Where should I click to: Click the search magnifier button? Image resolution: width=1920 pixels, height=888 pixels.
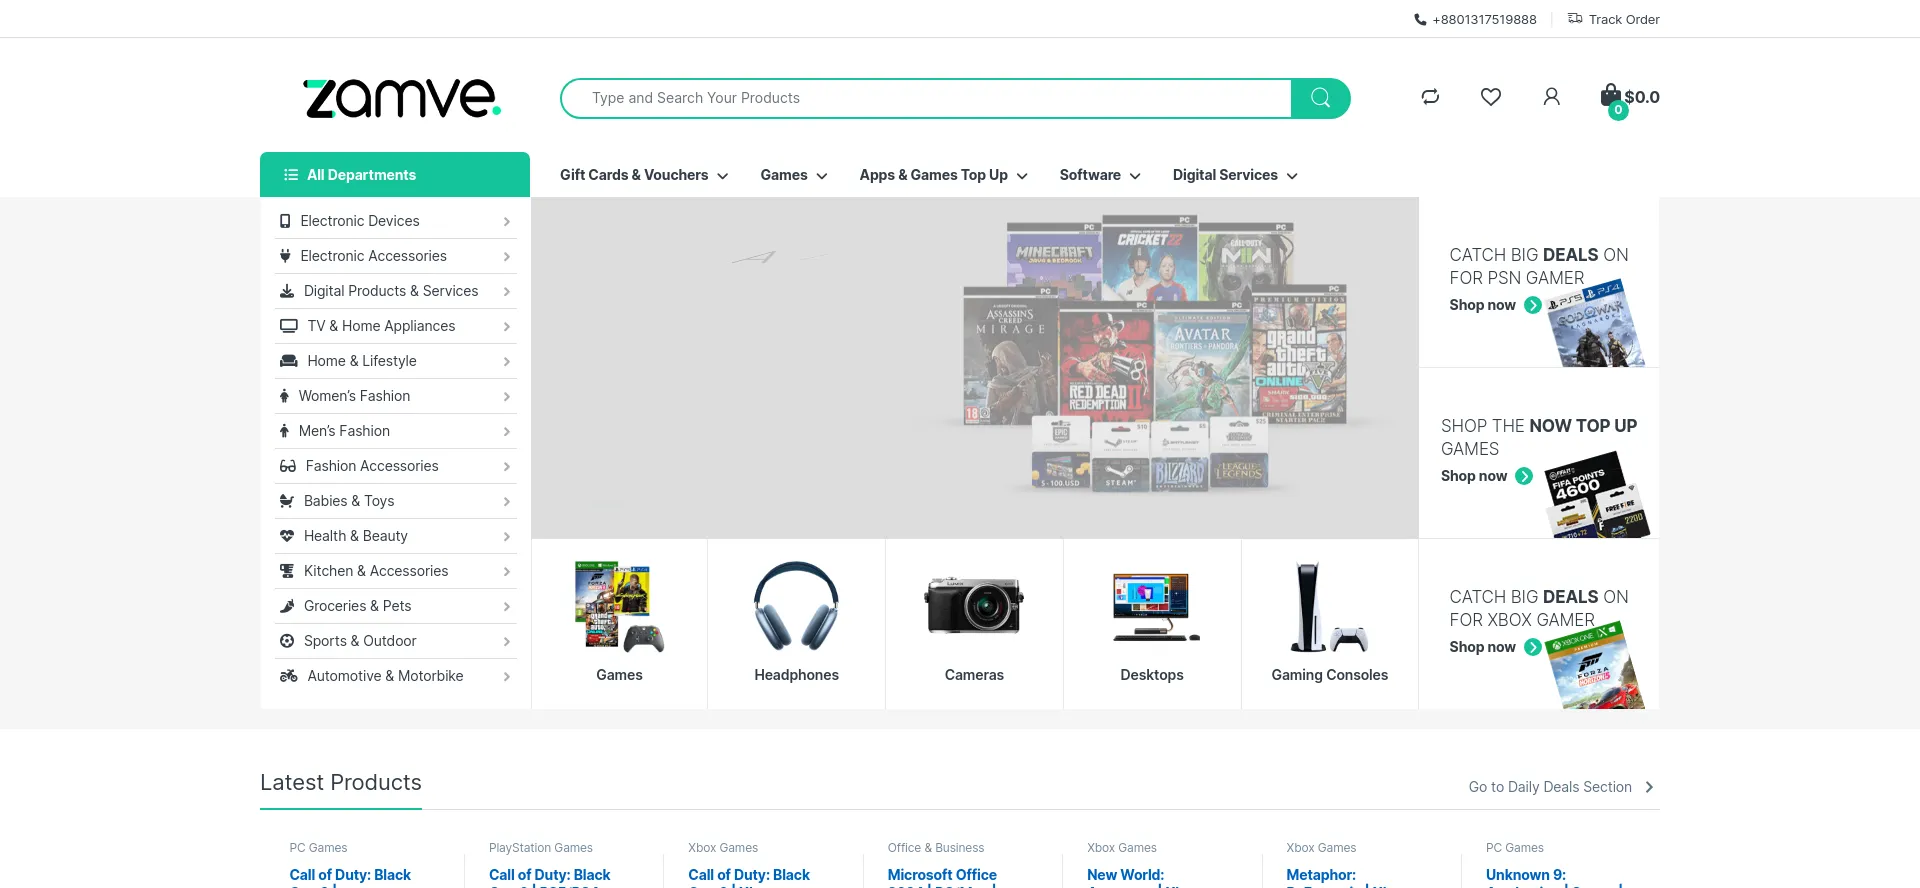(x=1320, y=98)
